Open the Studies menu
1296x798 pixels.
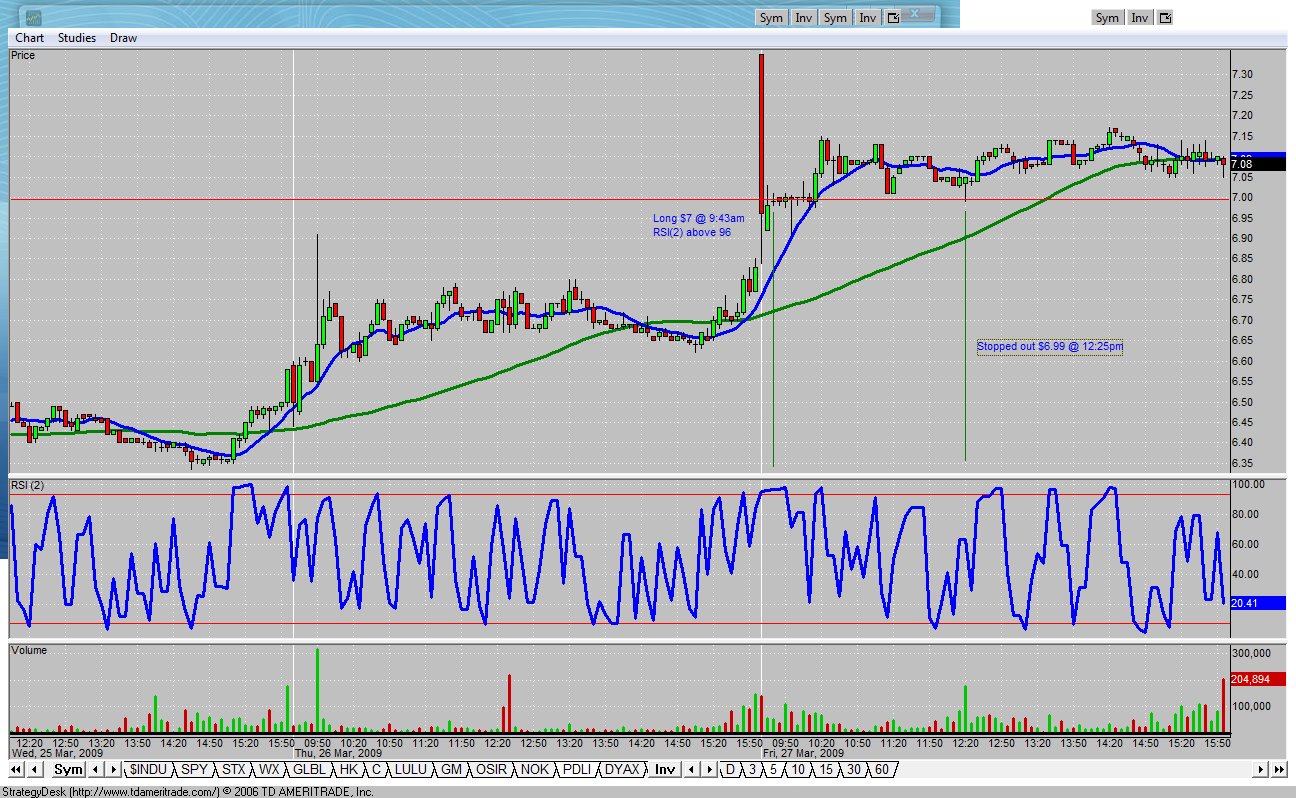[77, 38]
